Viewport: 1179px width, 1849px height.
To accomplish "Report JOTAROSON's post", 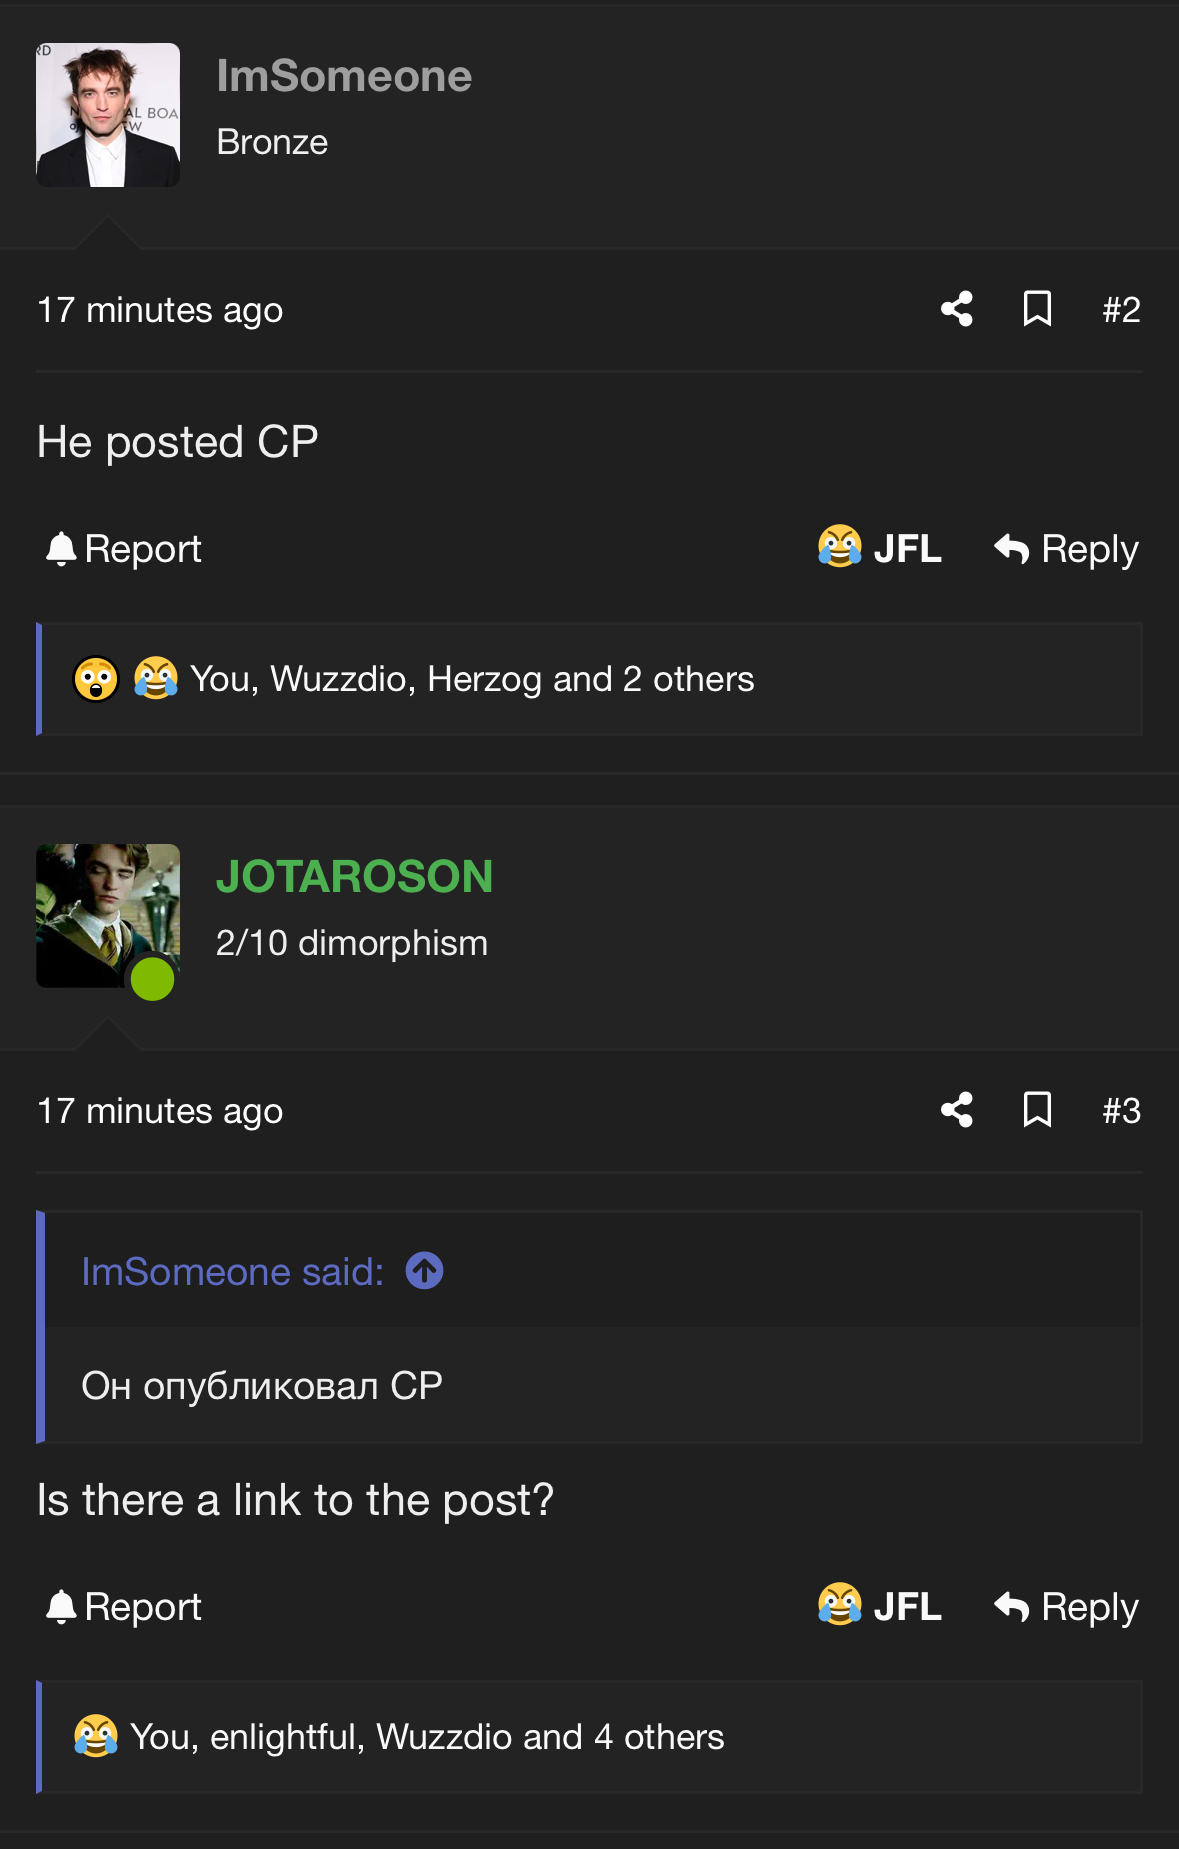I will (x=124, y=1606).
